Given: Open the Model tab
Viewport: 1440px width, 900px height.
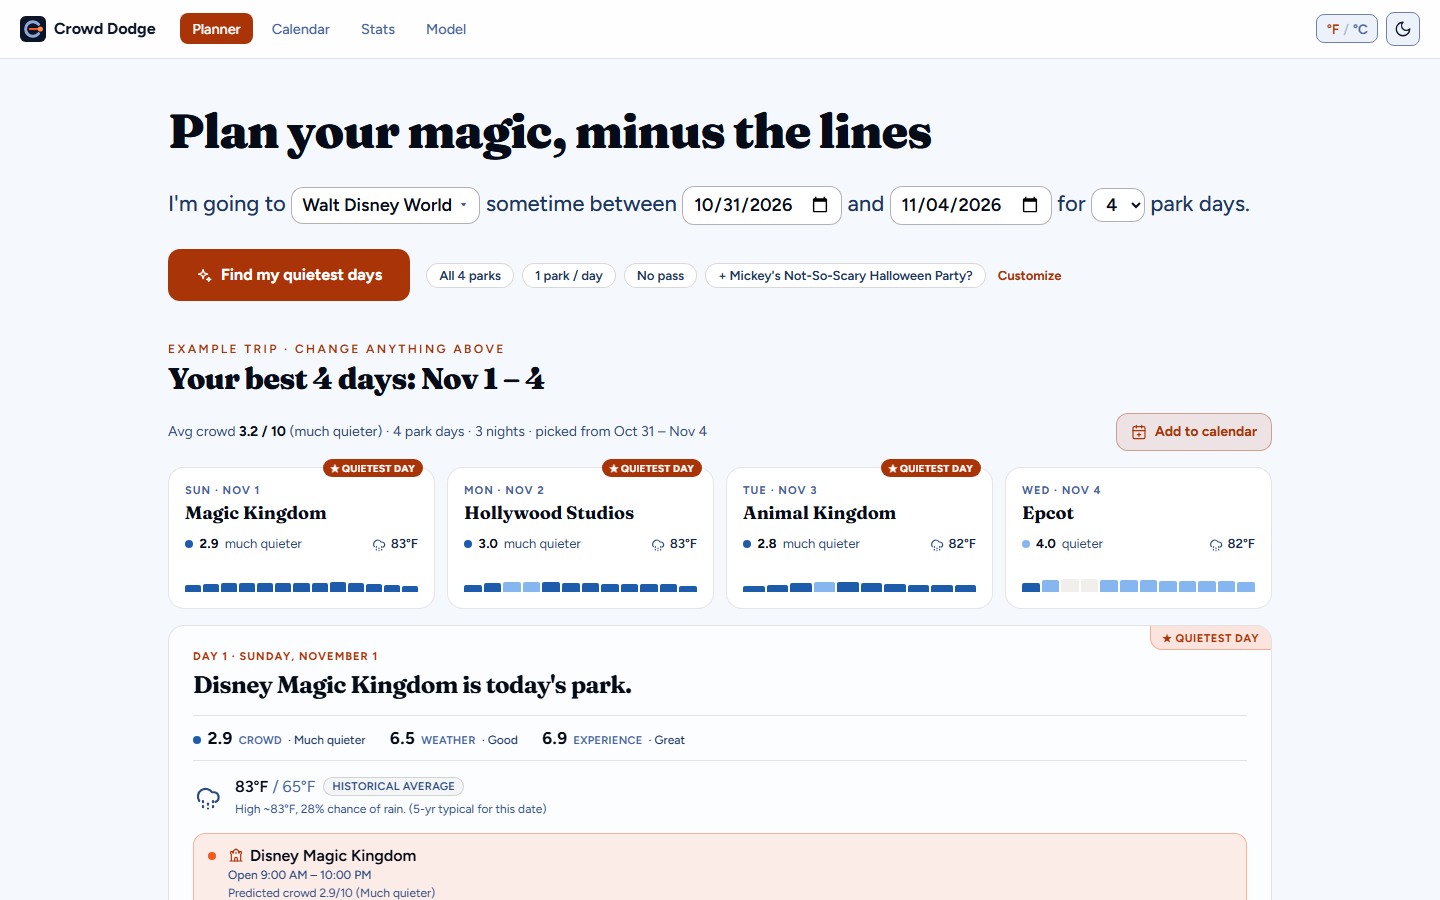Looking at the screenshot, I should click(x=446, y=29).
